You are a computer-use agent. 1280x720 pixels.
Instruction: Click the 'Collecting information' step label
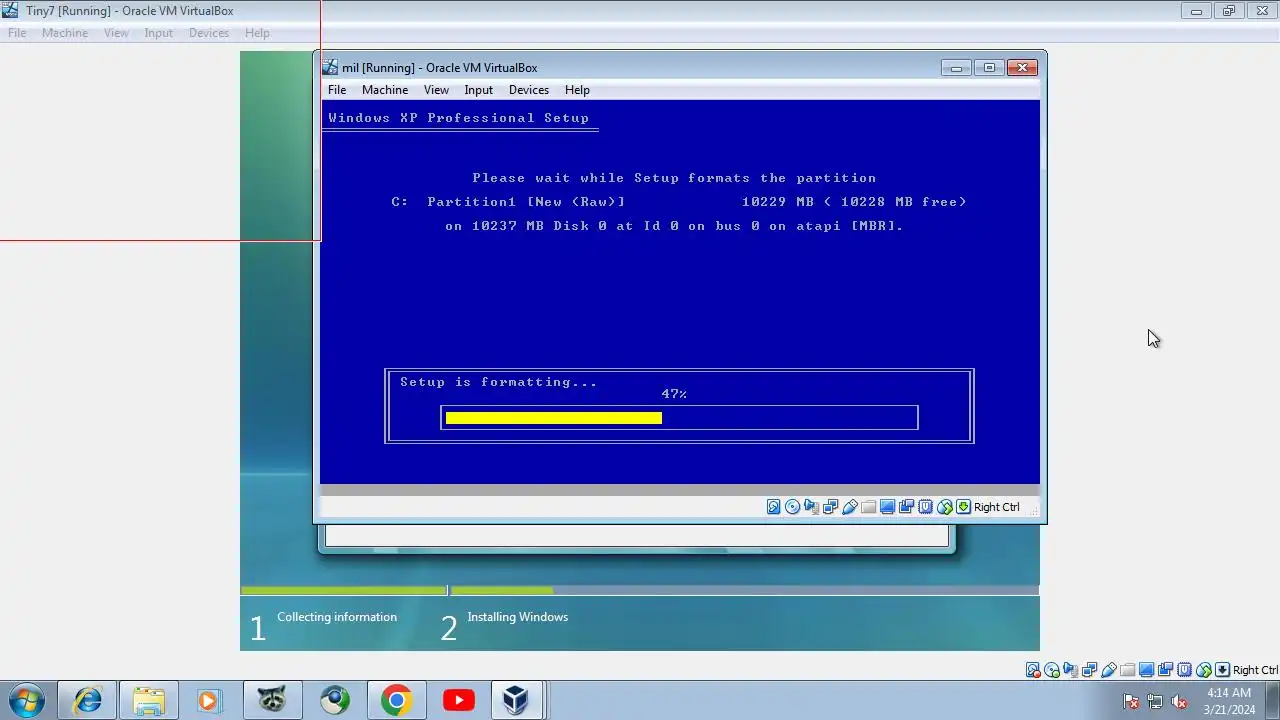337,617
